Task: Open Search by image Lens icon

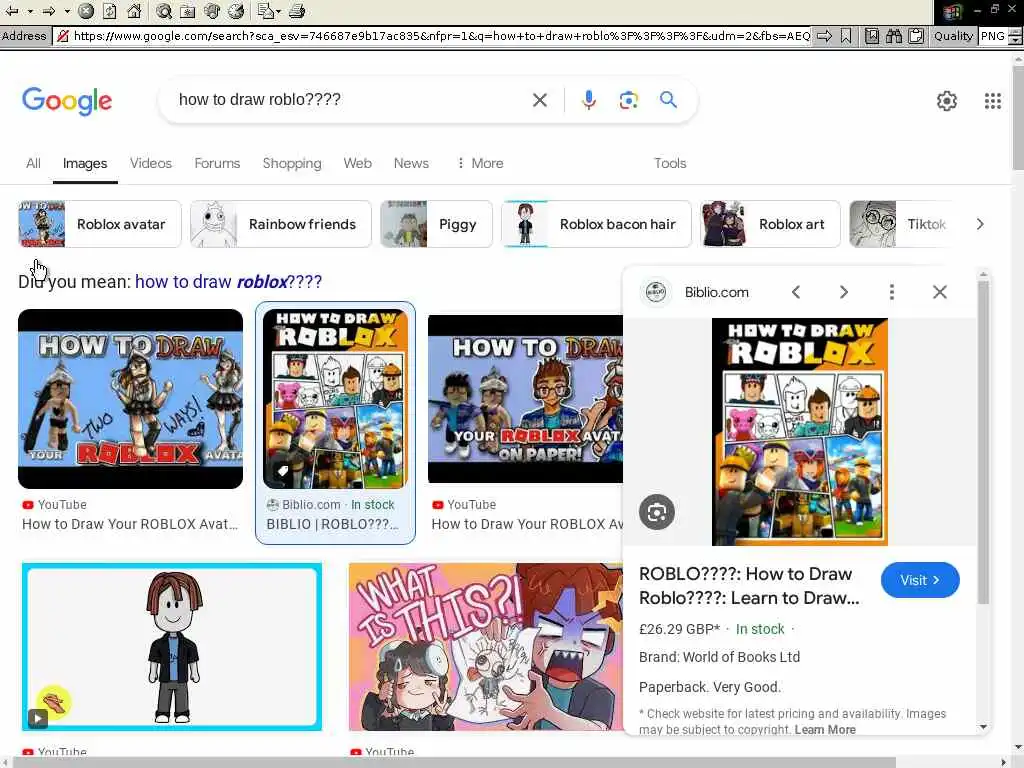Action: pos(628,100)
